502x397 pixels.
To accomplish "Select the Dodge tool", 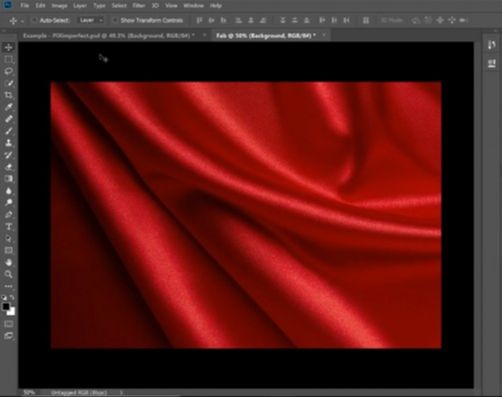I will tap(9, 203).
